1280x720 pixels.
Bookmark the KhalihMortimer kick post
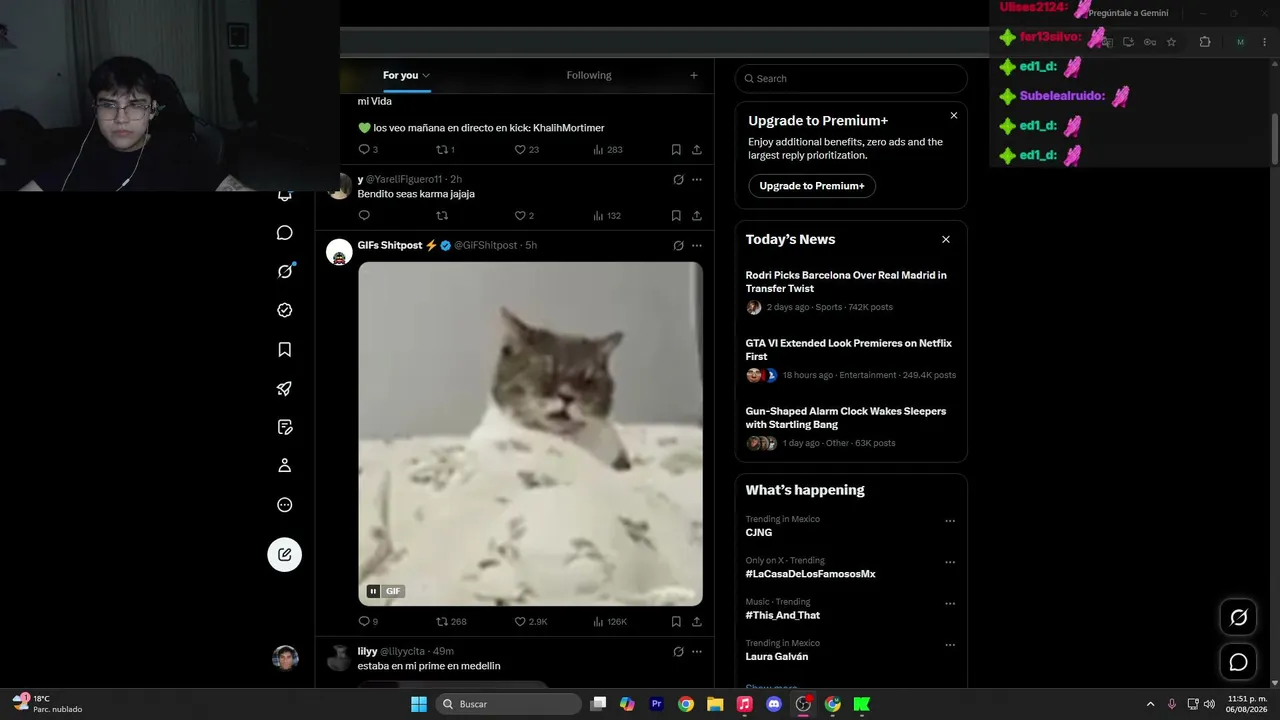(x=676, y=150)
